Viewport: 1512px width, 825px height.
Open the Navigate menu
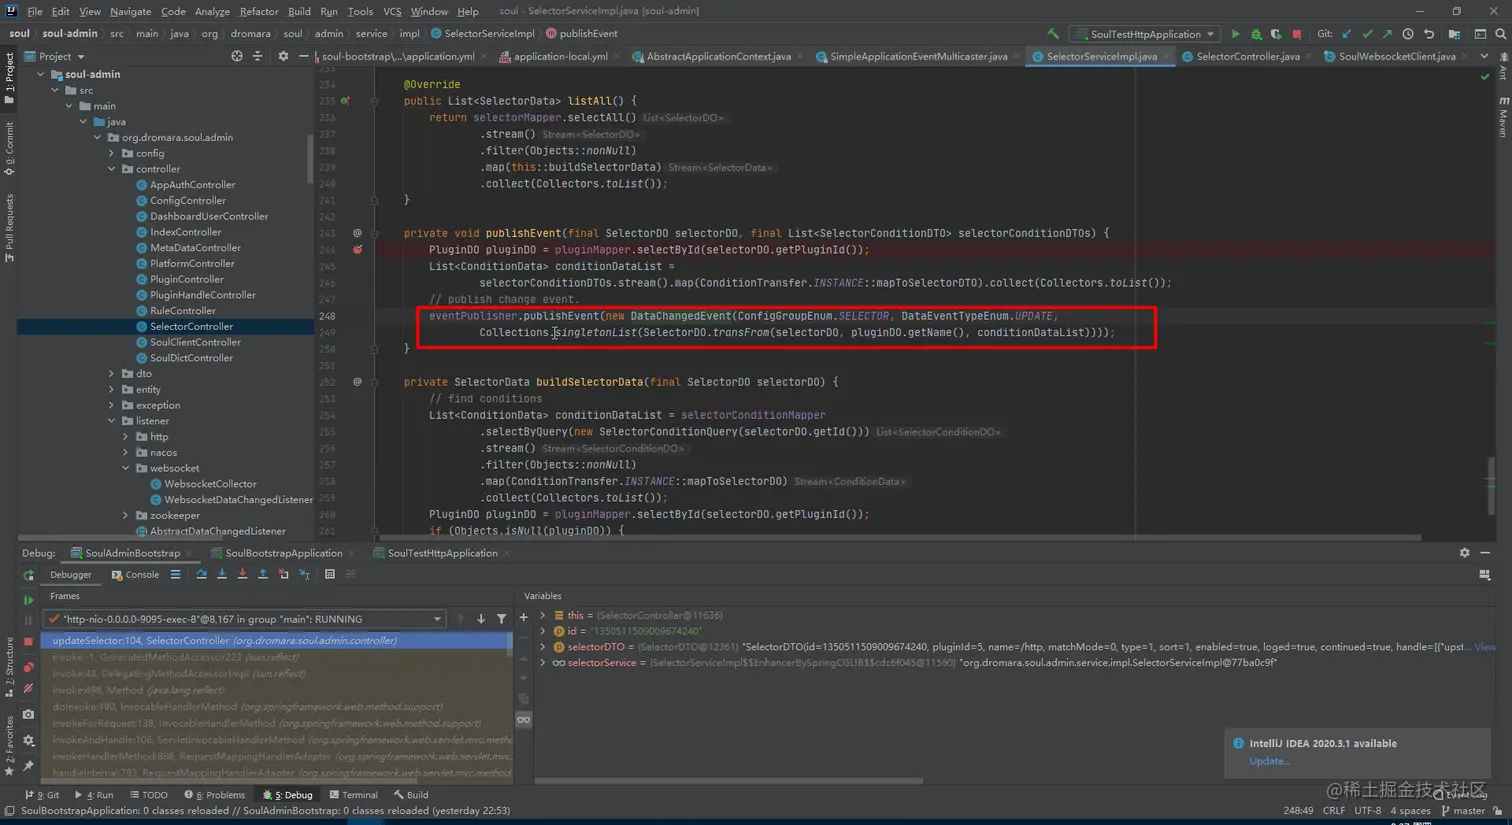coord(130,11)
